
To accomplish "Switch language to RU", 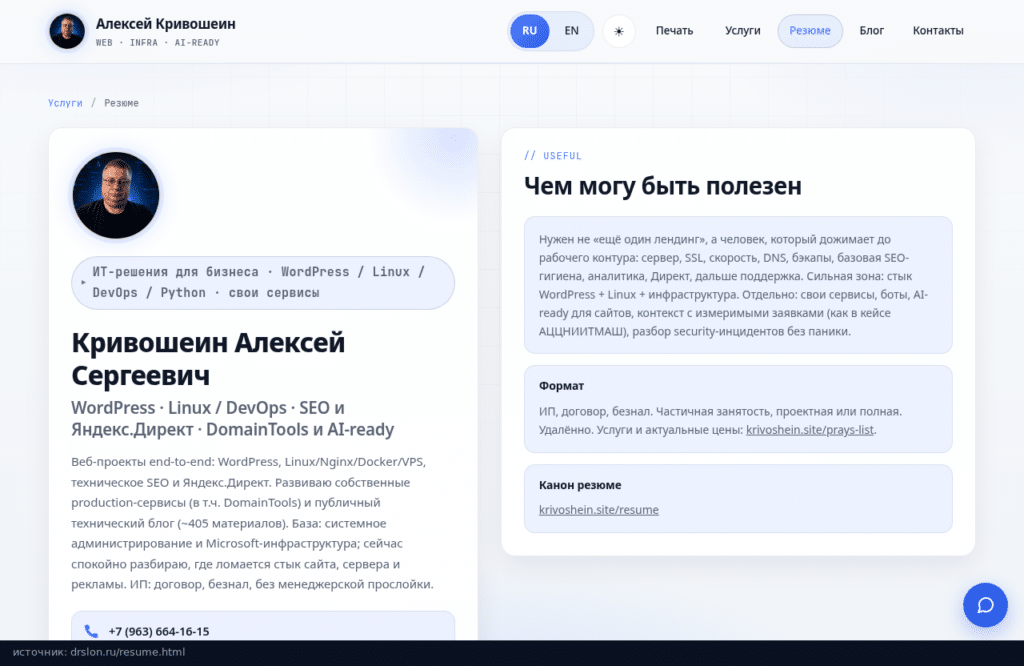I will (x=529, y=31).
